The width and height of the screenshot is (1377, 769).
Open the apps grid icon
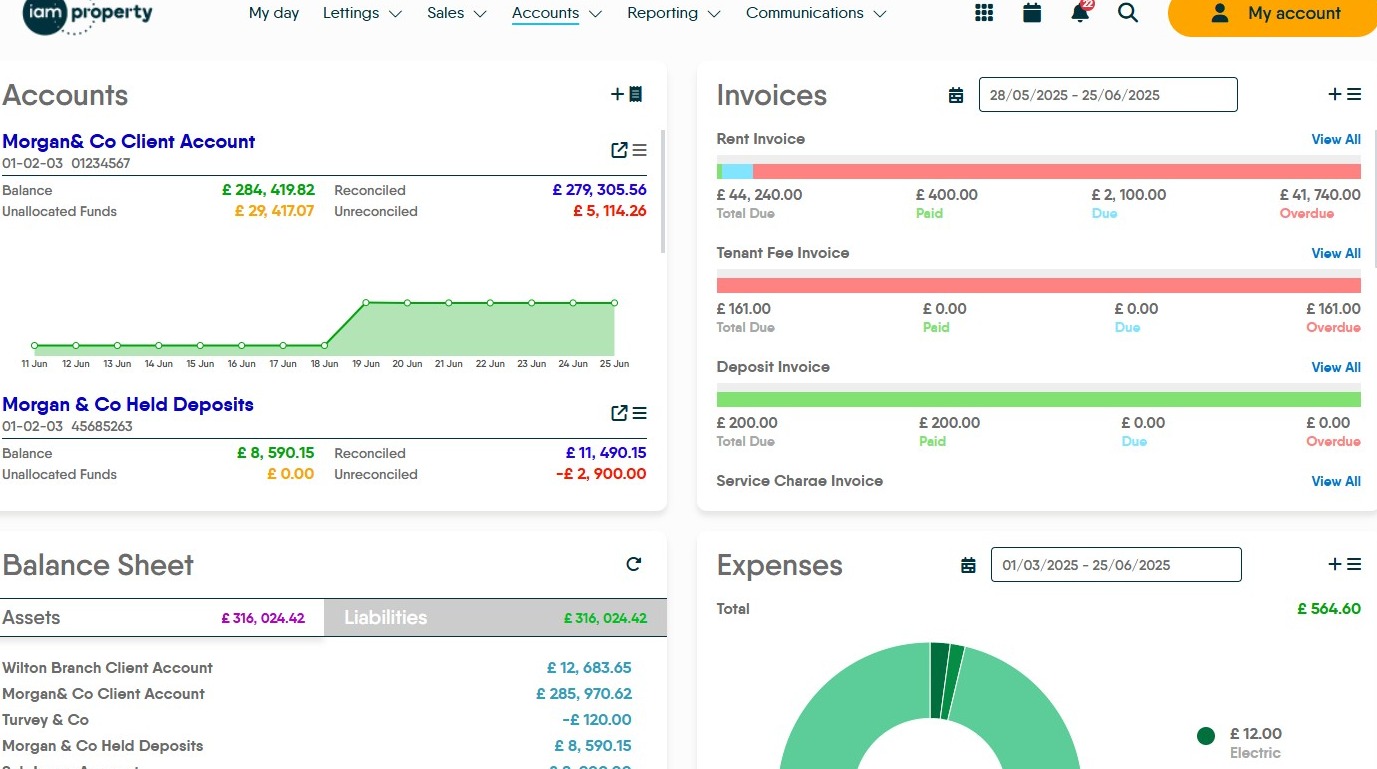pyautogui.click(x=984, y=13)
